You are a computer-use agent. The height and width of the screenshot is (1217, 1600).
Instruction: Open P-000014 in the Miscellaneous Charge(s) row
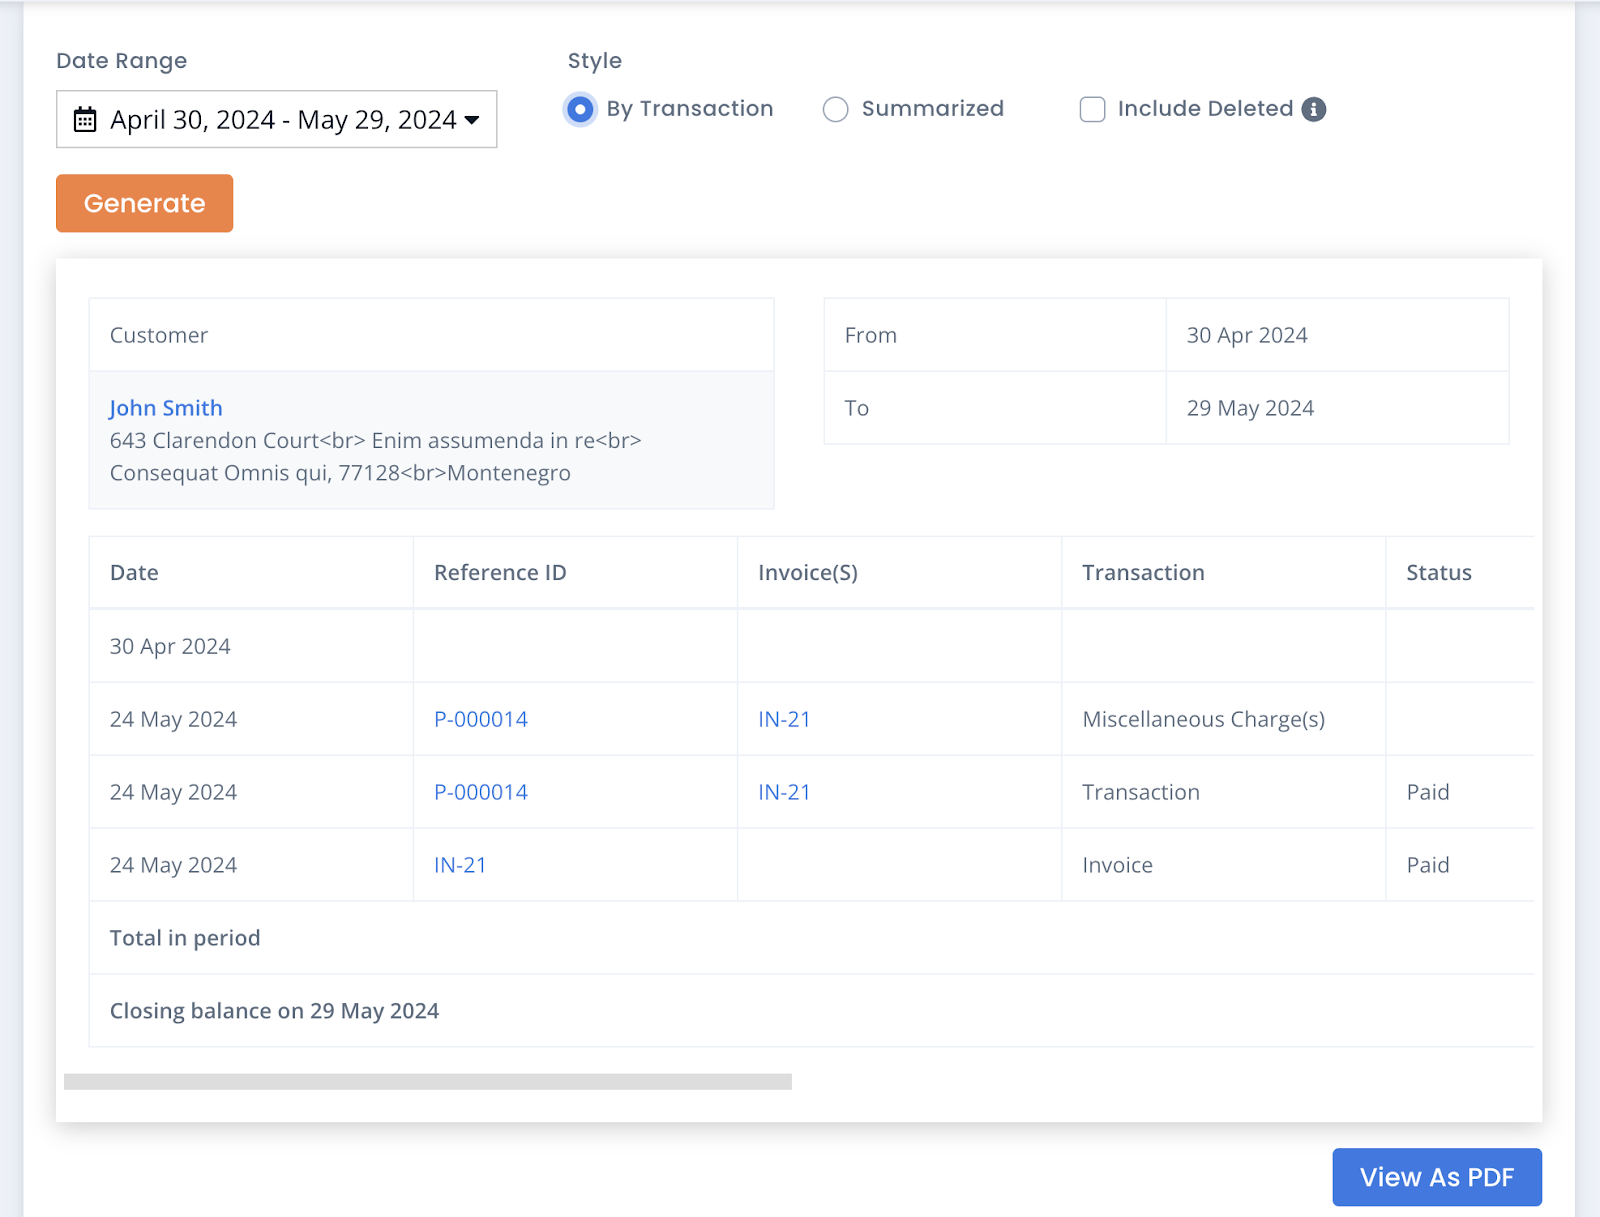pyautogui.click(x=481, y=719)
